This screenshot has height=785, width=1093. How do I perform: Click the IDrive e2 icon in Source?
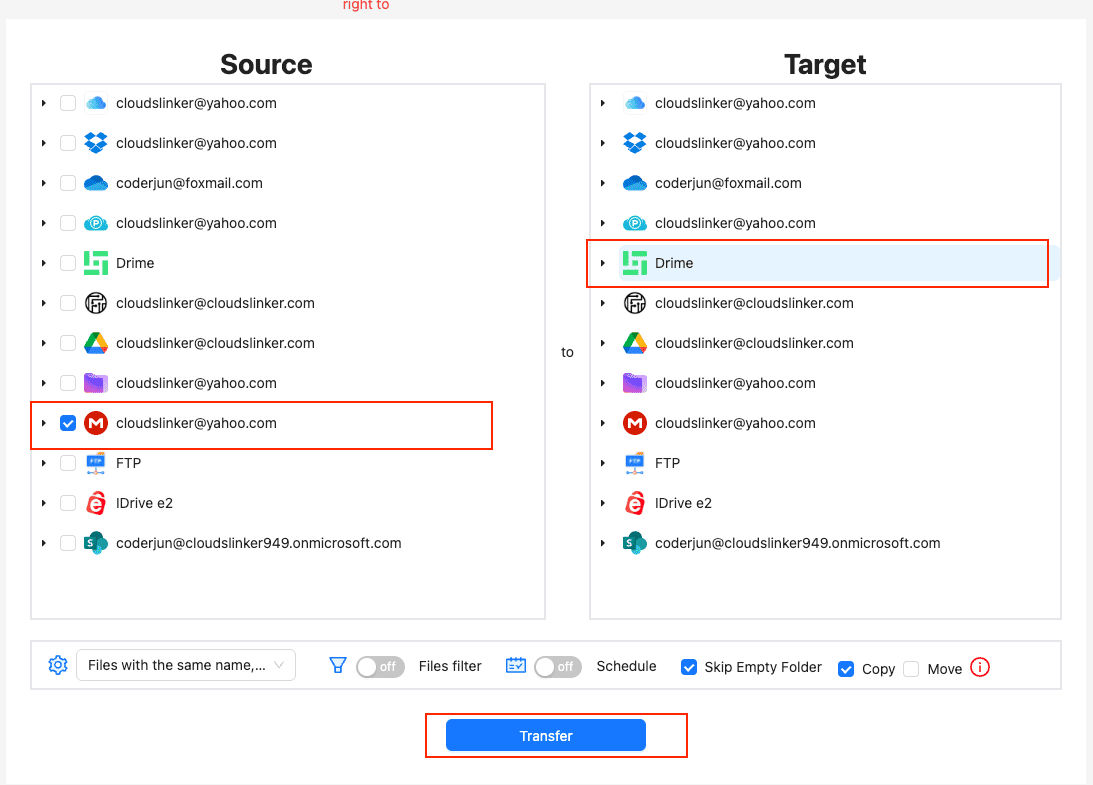[96, 503]
